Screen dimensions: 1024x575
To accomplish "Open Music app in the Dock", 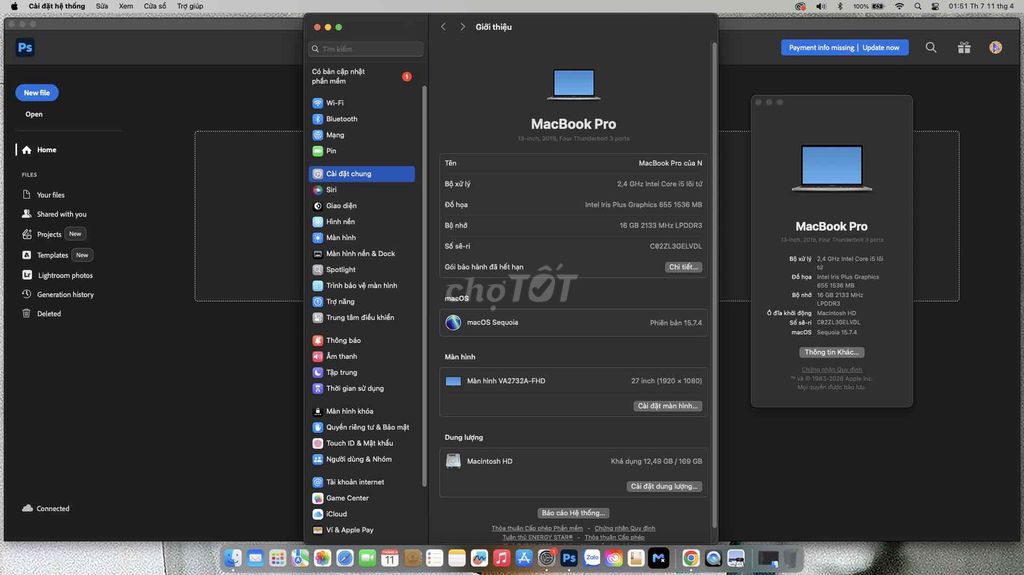I will click(x=502, y=558).
